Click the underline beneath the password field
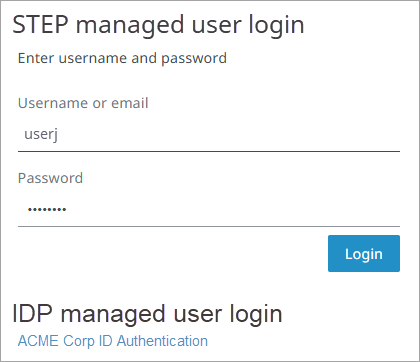 click(209, 226)
